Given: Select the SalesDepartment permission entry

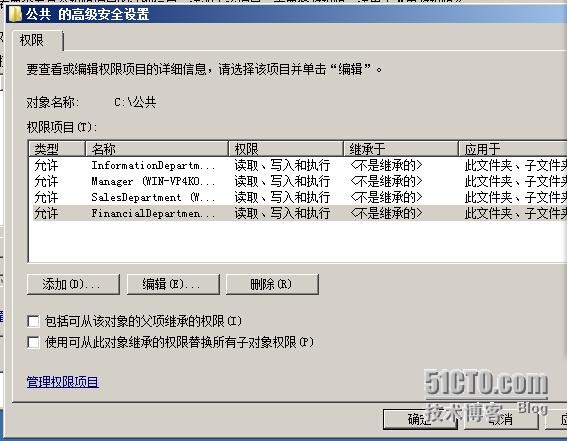Looking at the screenshot, I should click(299, 197).
